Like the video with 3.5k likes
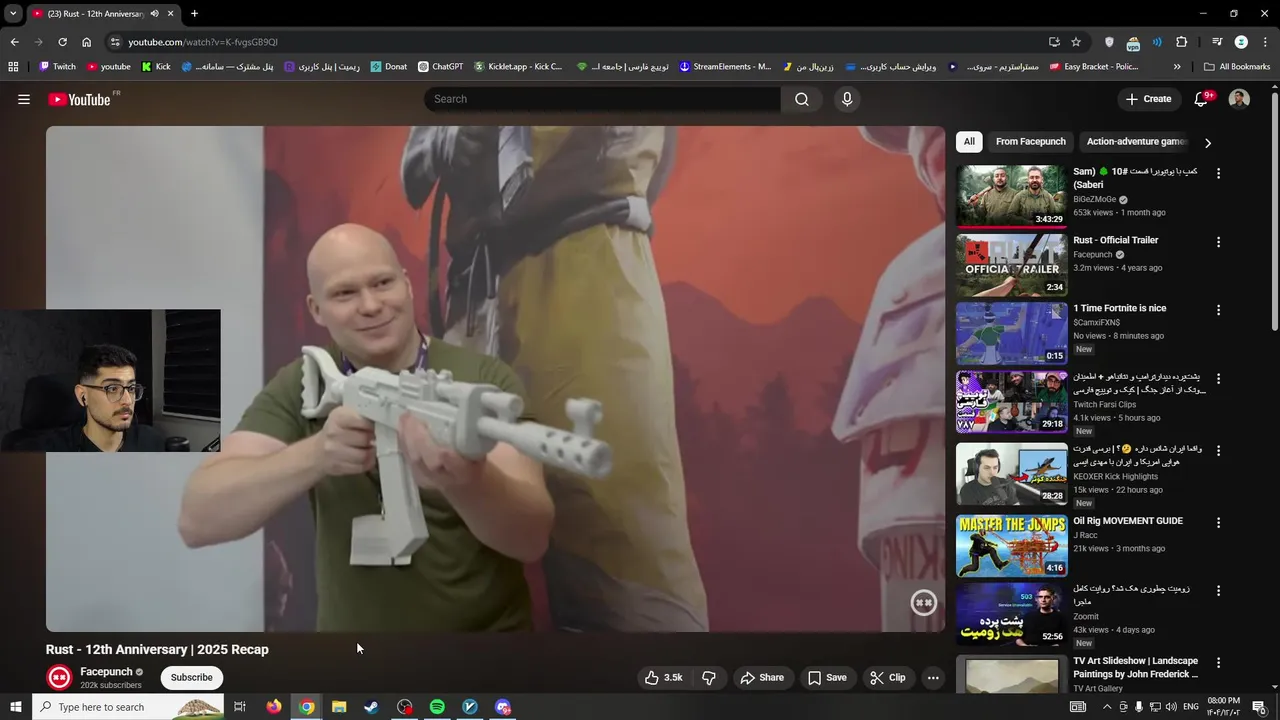Screen dimensions: 1280x720 click(x=663, y=677)
